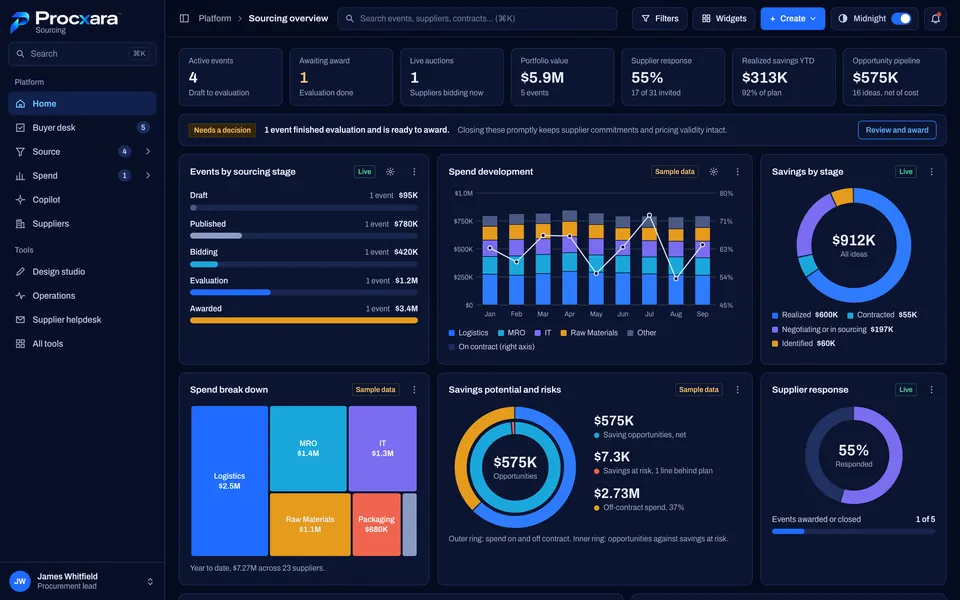Toggle the Midnight theme switch
The height and width of the screenshot is (600, 960).
pos(901,18)
